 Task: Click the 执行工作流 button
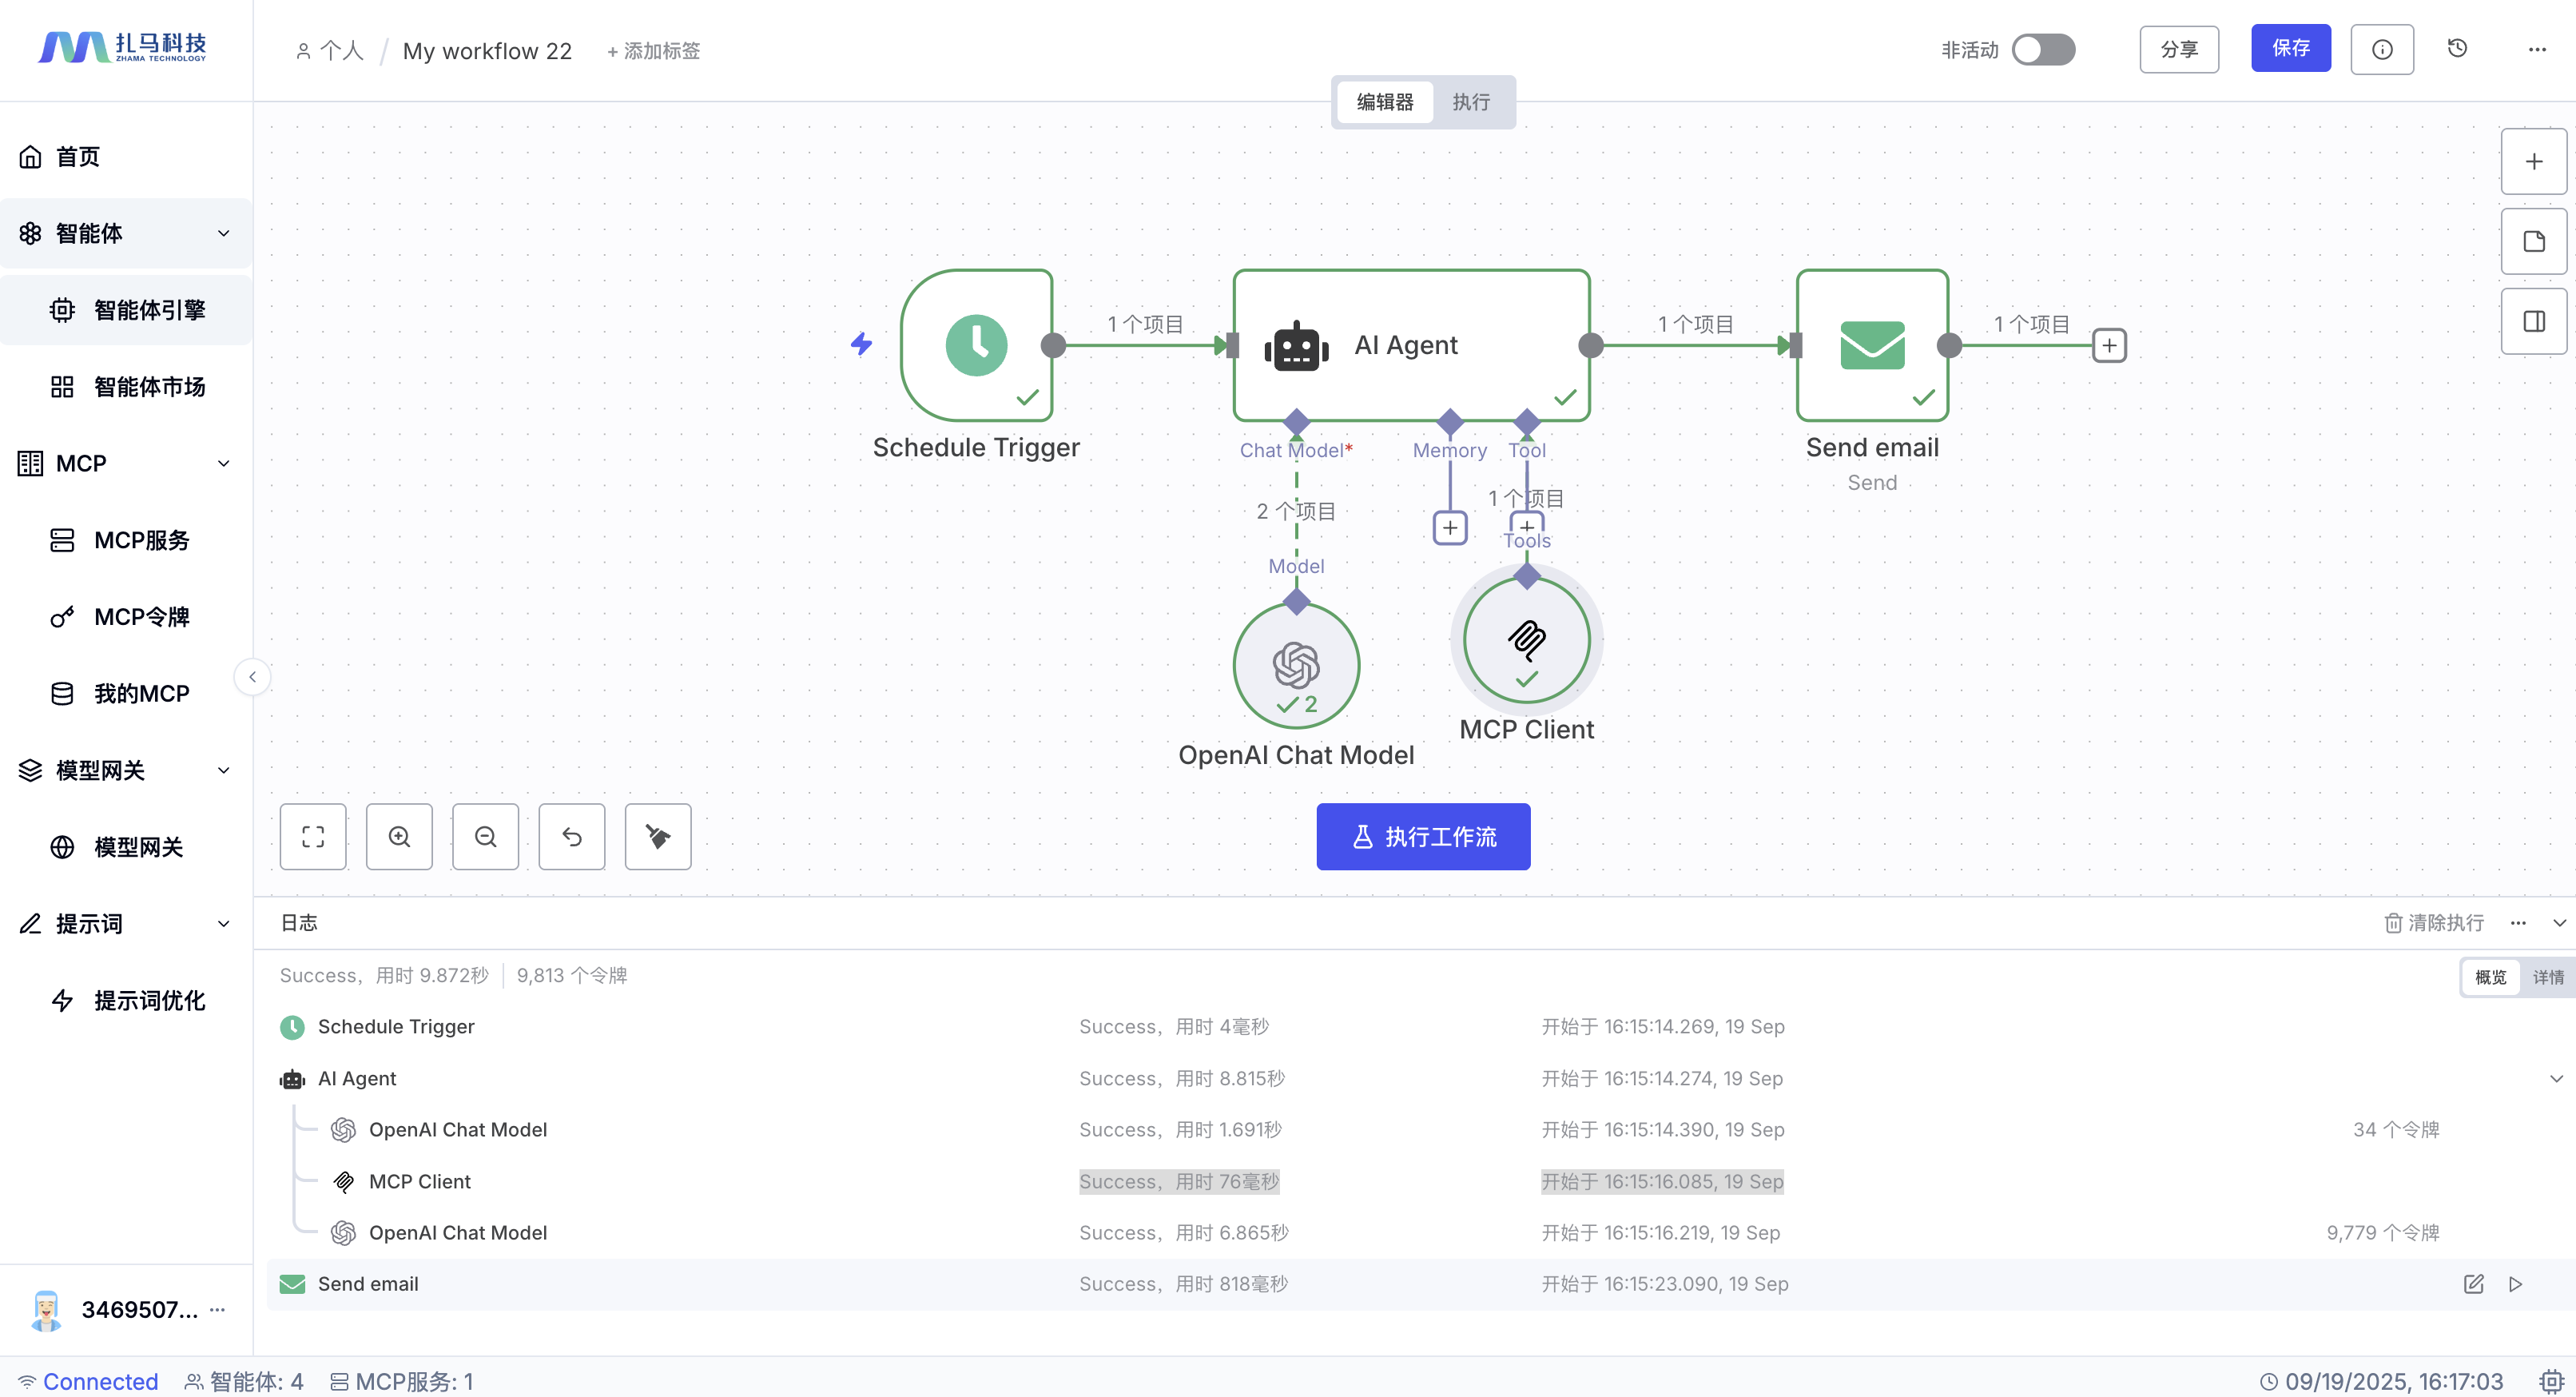(1423, 836)
